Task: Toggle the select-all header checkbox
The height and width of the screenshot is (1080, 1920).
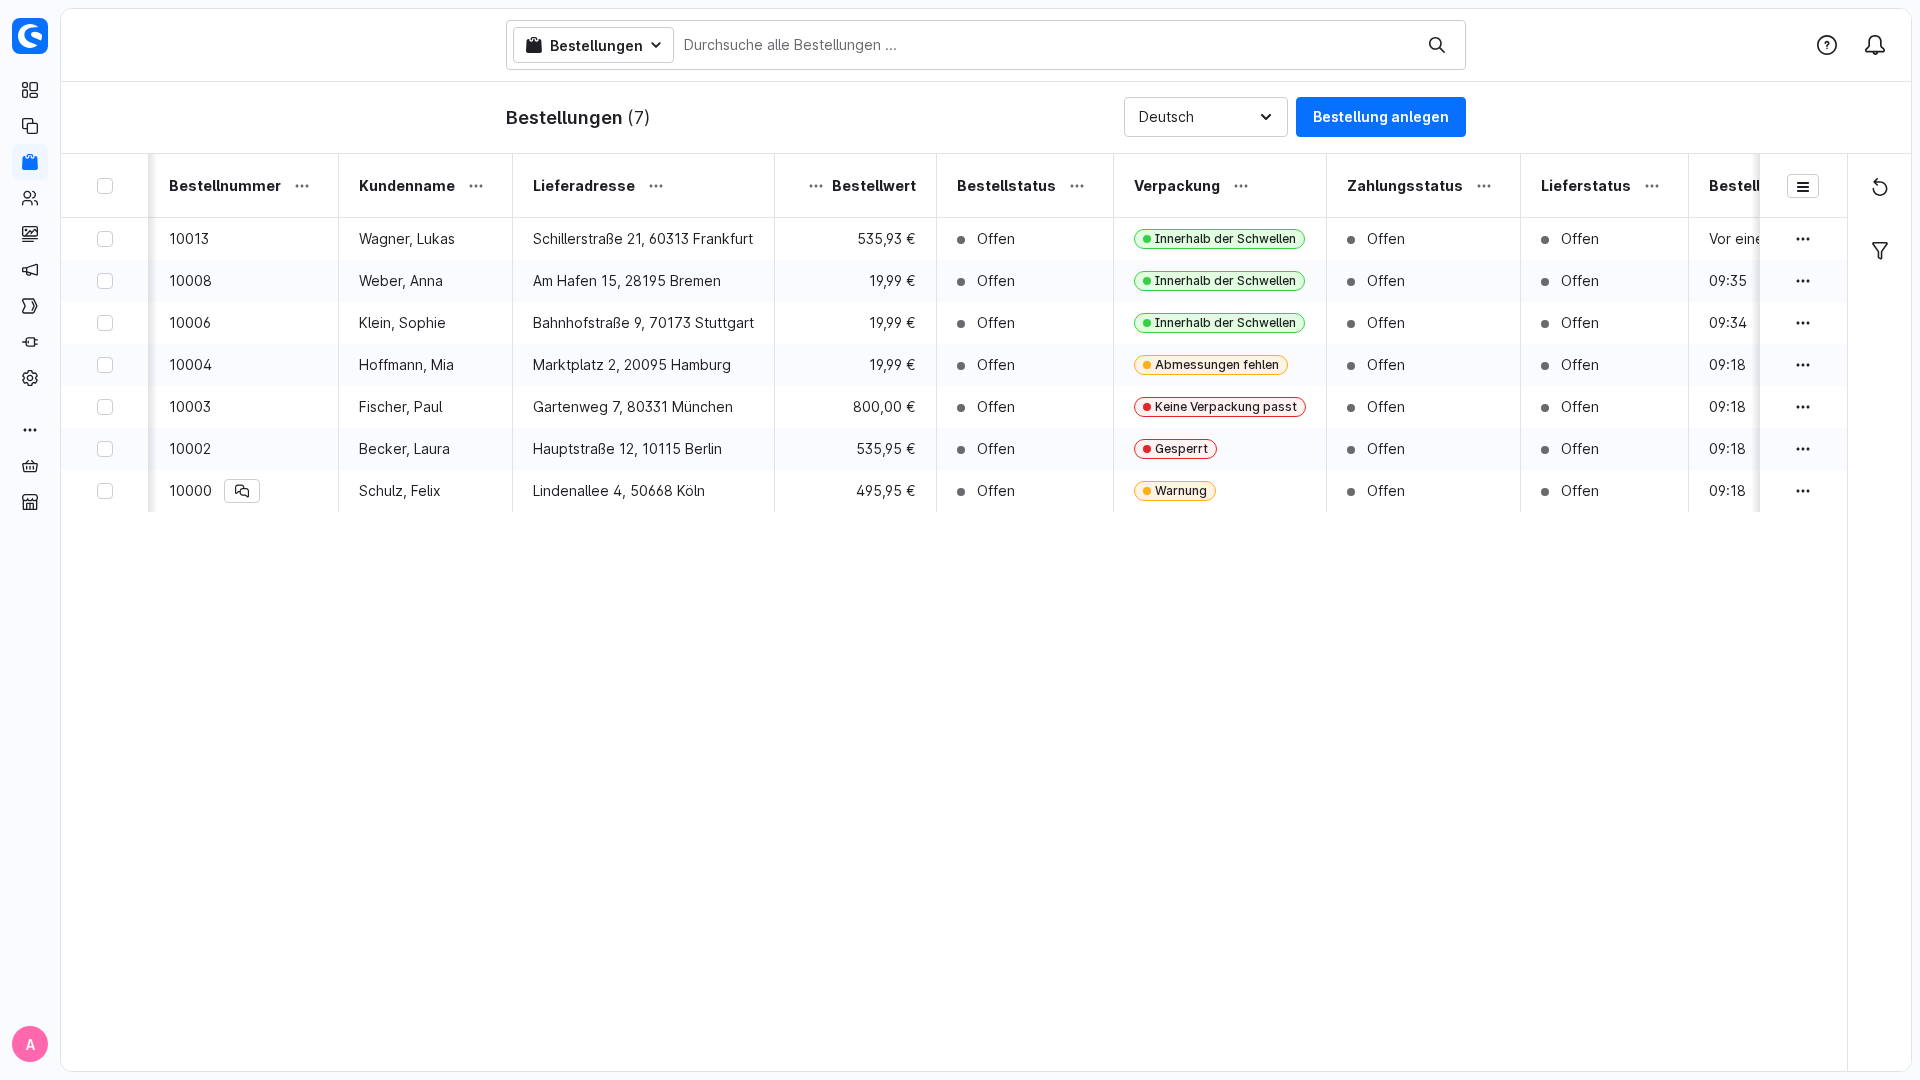Action: (105, 186)
